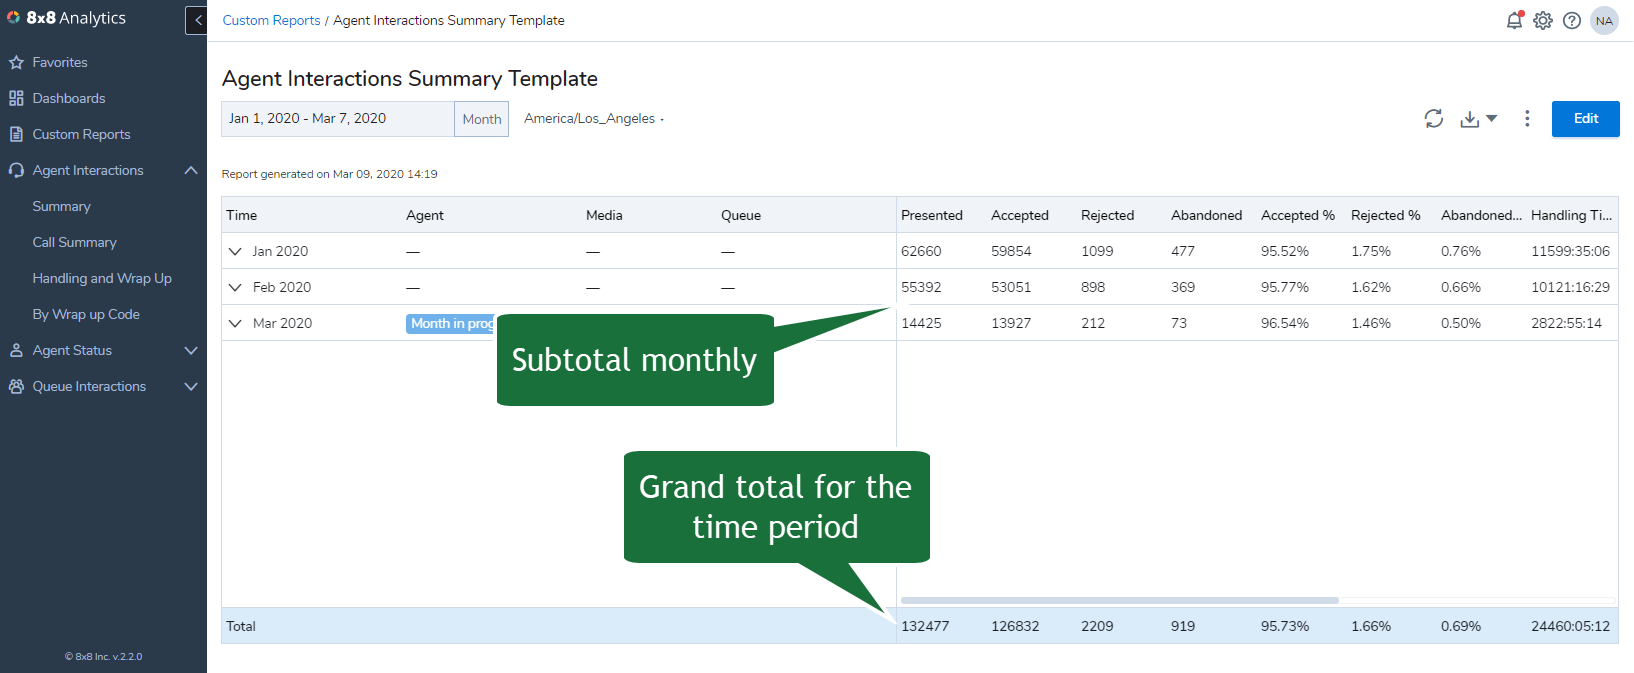Expand the Mar 2020 row
This screenshot has width=1634, height=673.
(235, 323)
